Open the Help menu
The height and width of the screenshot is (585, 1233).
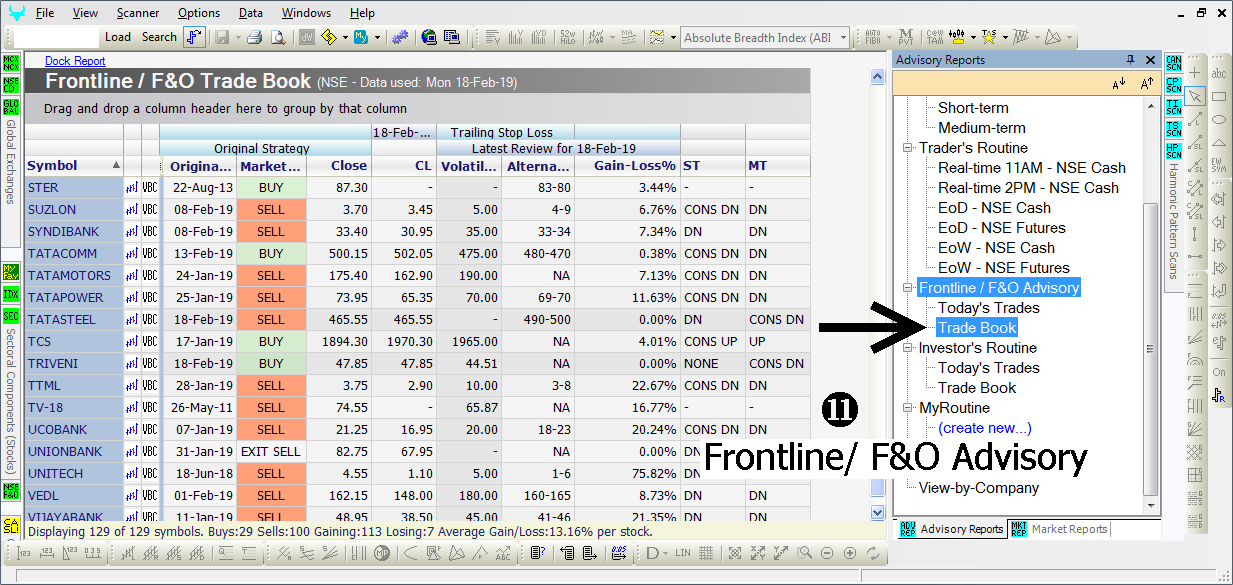coord(363,13)
